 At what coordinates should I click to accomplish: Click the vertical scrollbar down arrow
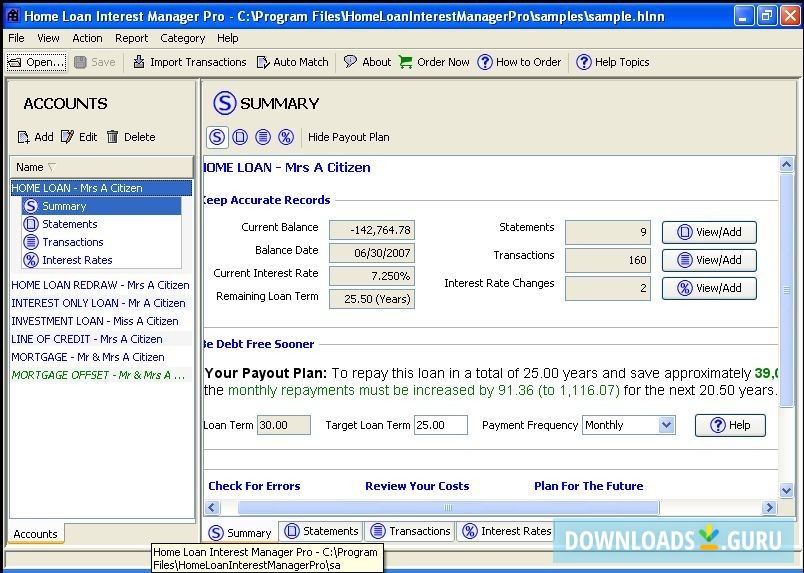pyautogui.click(x=787, y=490)
